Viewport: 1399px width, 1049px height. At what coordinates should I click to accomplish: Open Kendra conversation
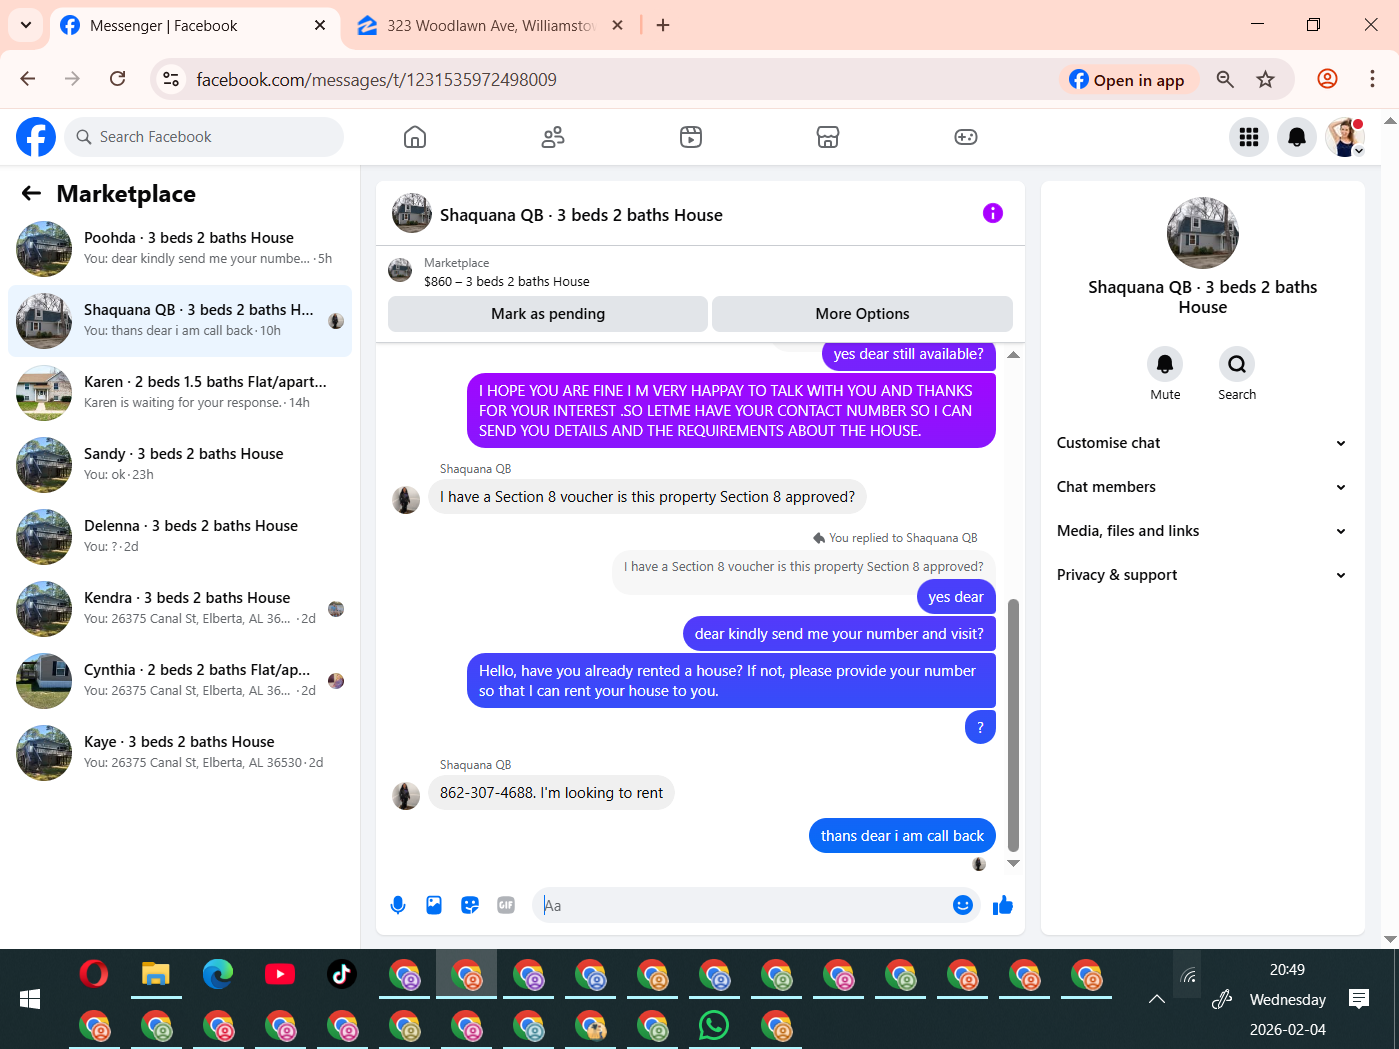[180, 609]
